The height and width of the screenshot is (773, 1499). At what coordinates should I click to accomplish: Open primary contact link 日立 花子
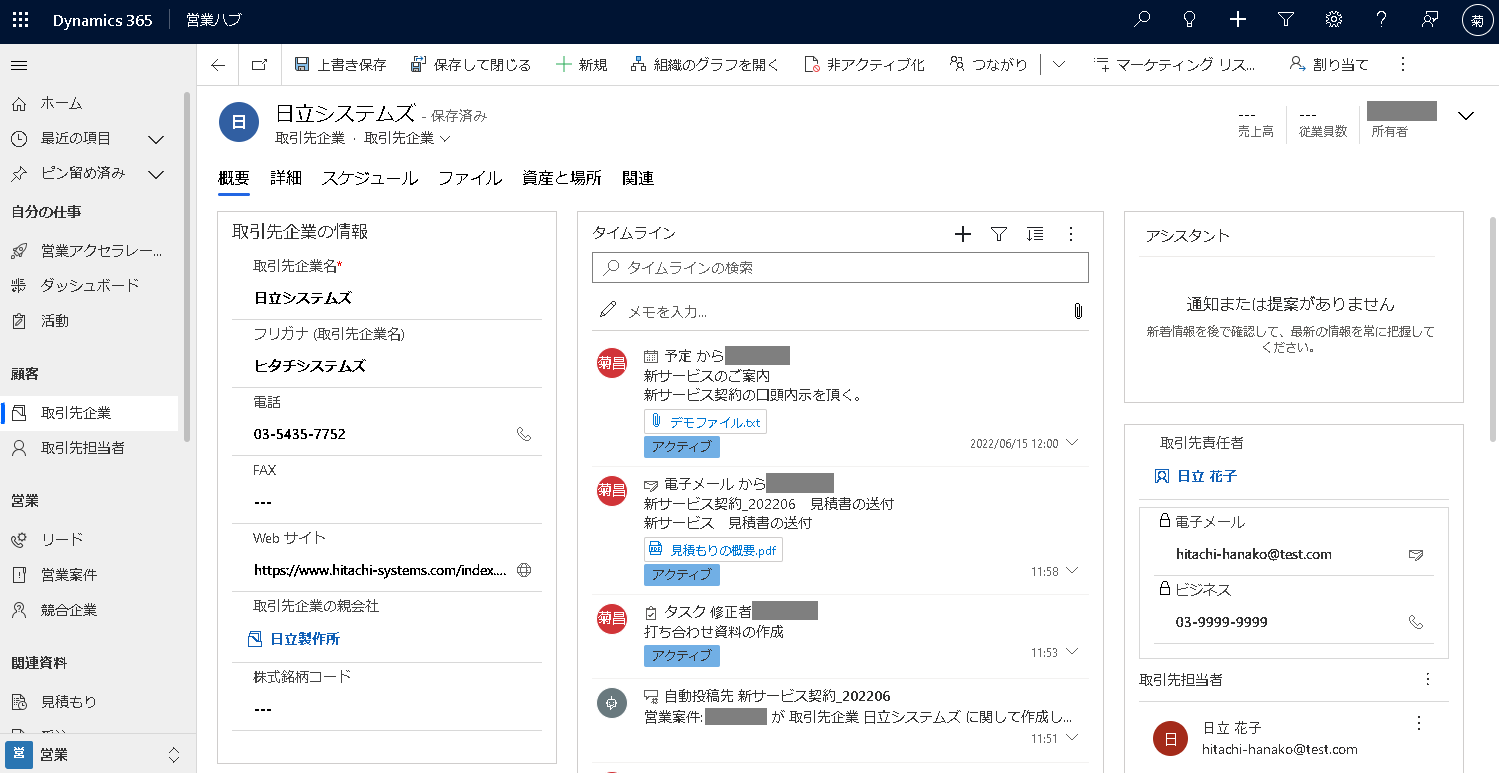point(1207,476)
